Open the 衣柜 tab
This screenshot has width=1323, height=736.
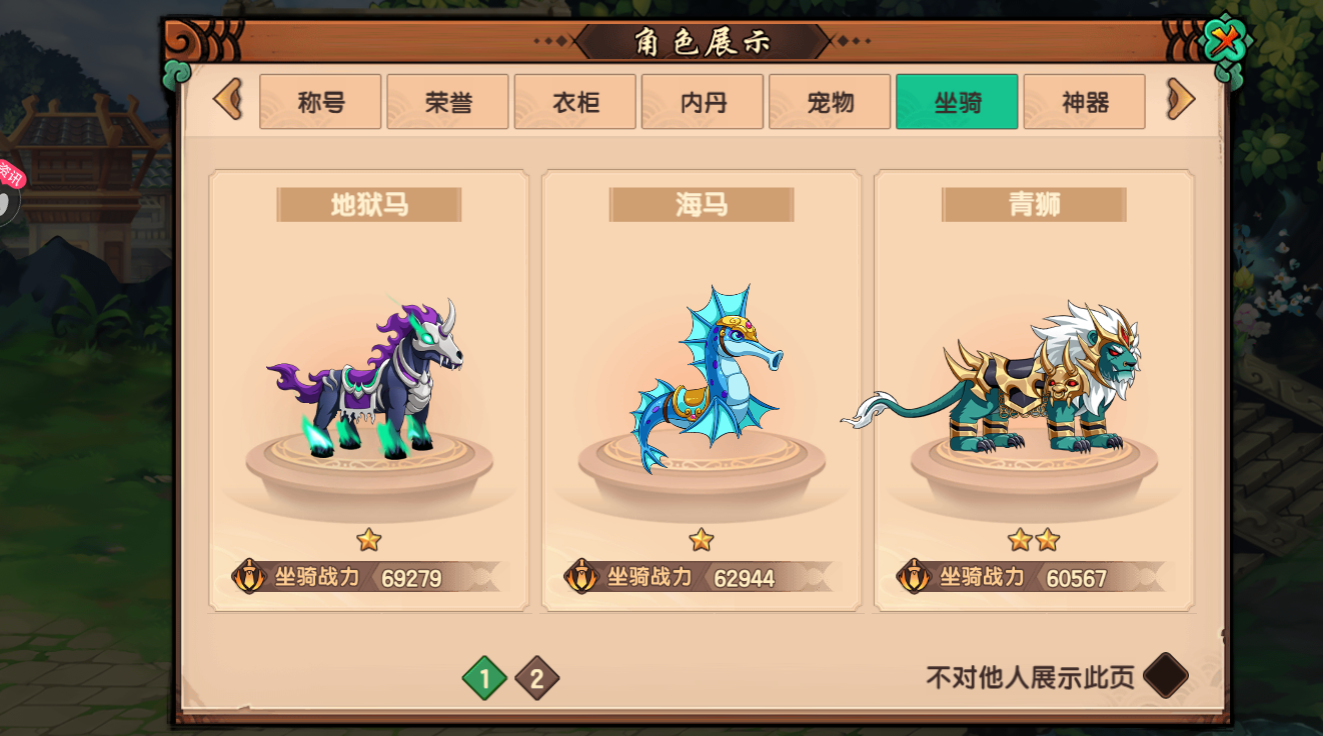575,102
